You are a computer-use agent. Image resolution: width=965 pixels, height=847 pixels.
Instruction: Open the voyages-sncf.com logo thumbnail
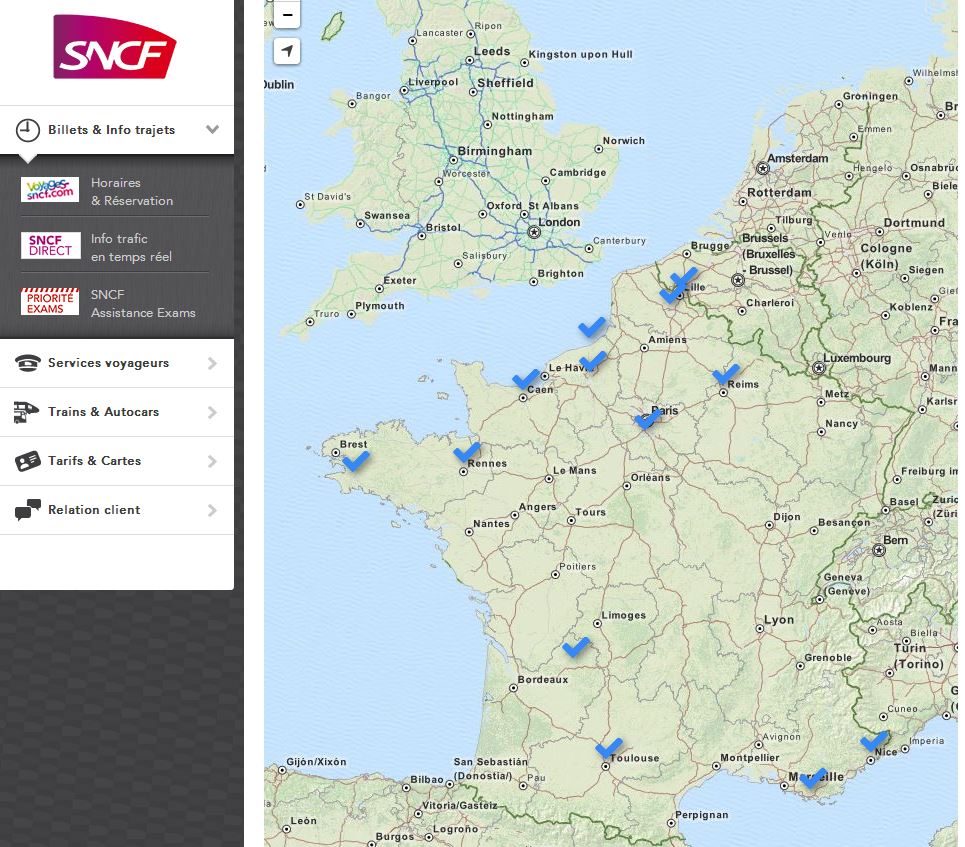coord(49,190)
